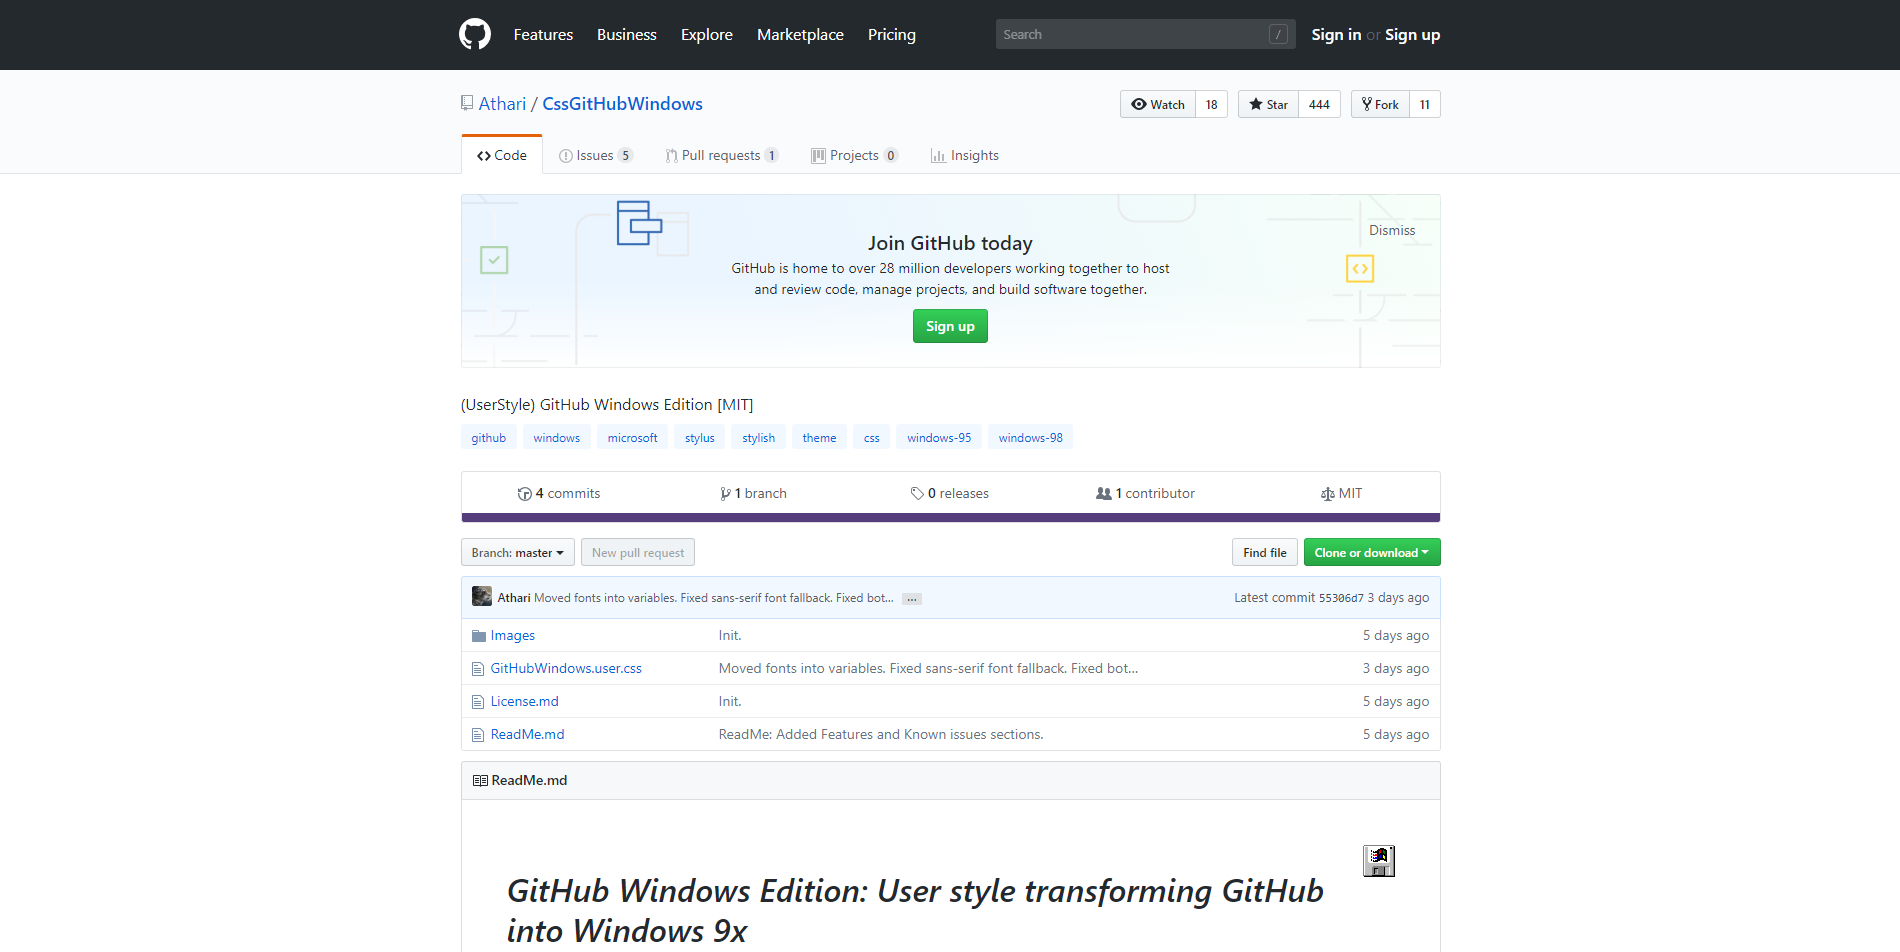Click file icon beside License.md
The width and height of the screenshot is (1900, 952).
478,701
